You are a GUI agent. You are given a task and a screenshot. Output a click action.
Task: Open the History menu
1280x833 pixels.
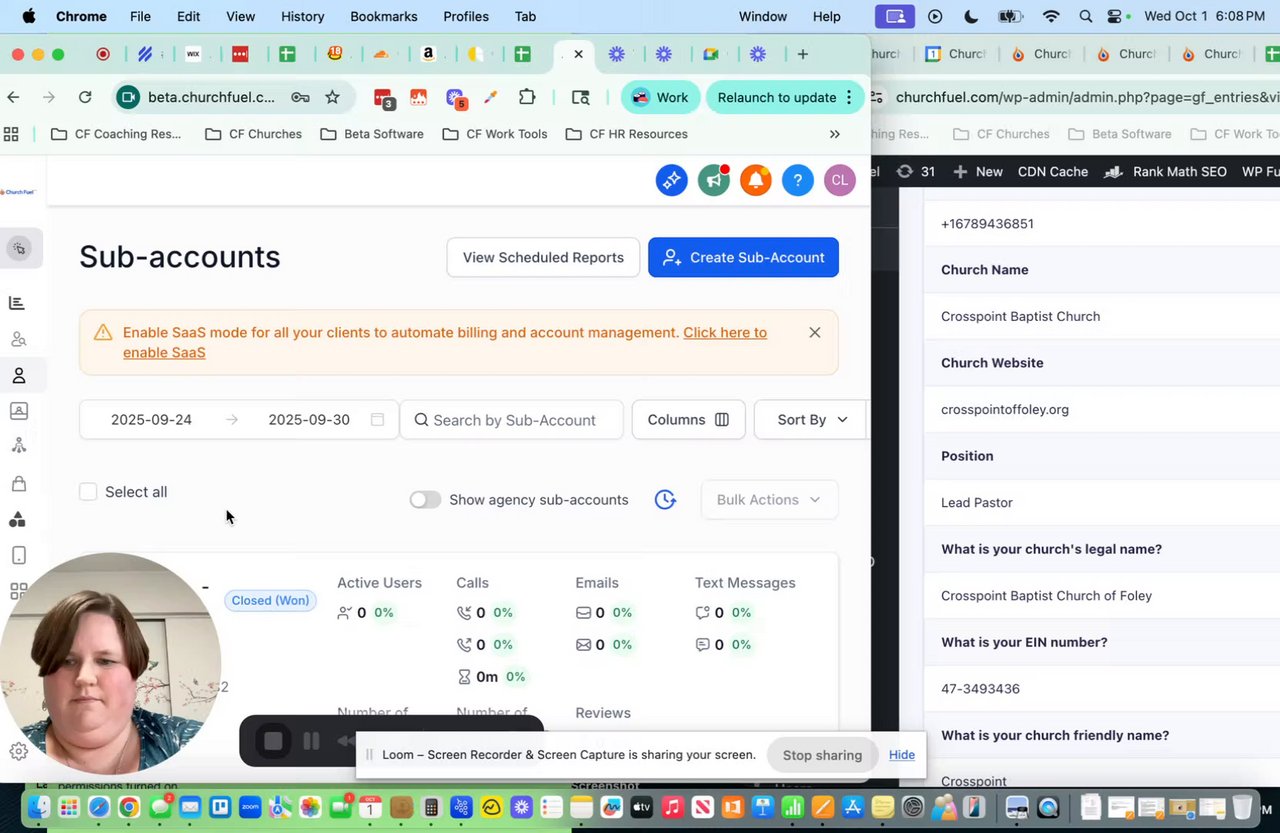(x=302, y=16)
